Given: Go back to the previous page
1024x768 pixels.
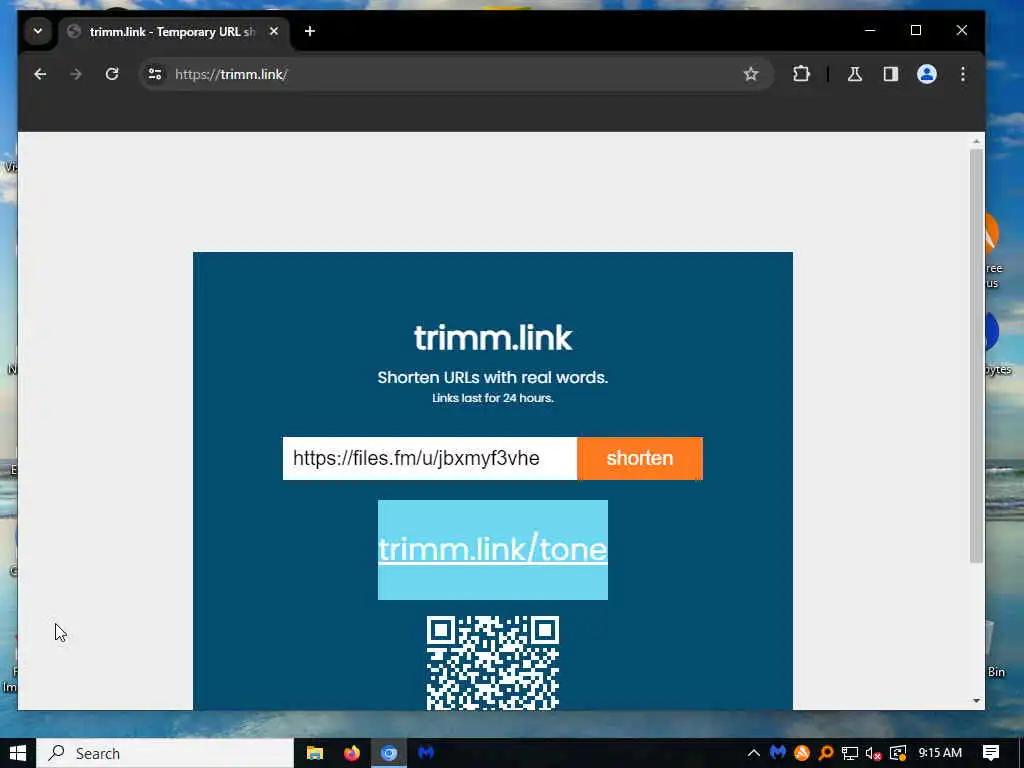Looking at the screenshot, I should (x=40, y=74).
